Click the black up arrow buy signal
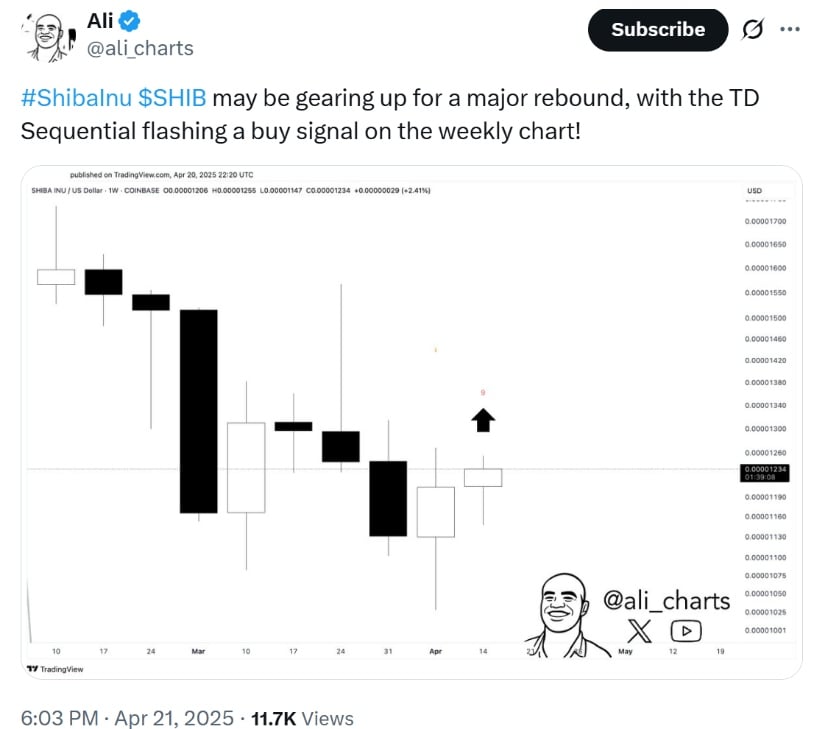Screen dimensions: 825x729 [483, 421]
